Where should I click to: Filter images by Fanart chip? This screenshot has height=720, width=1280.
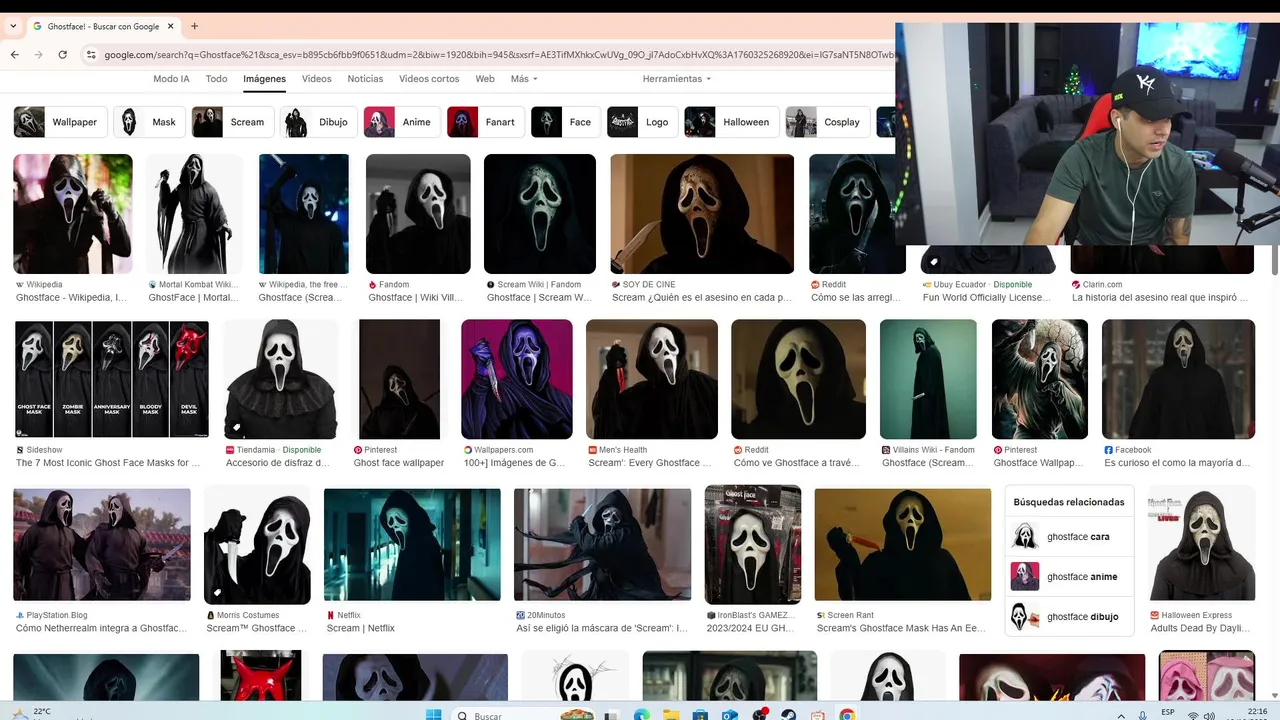pos(485,122)
